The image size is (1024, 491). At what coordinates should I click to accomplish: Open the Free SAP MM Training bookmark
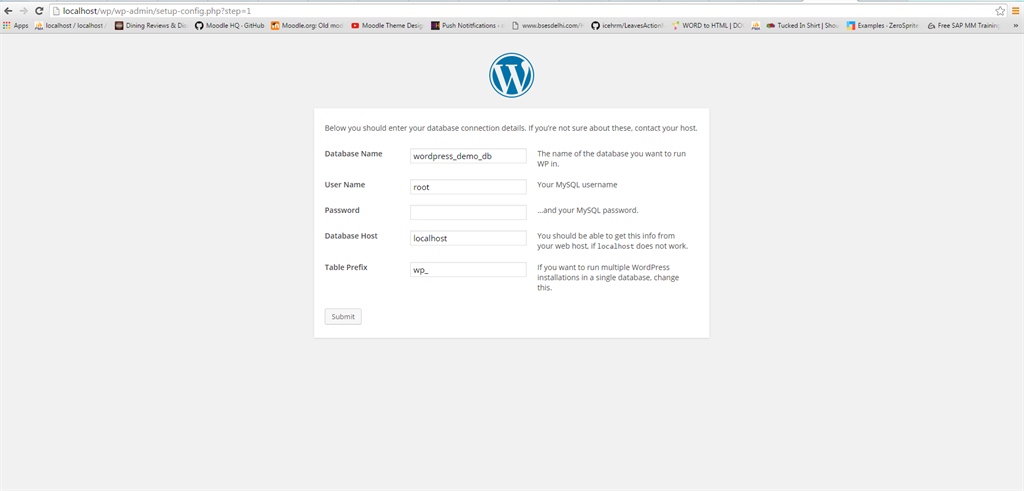coord(964,26)
